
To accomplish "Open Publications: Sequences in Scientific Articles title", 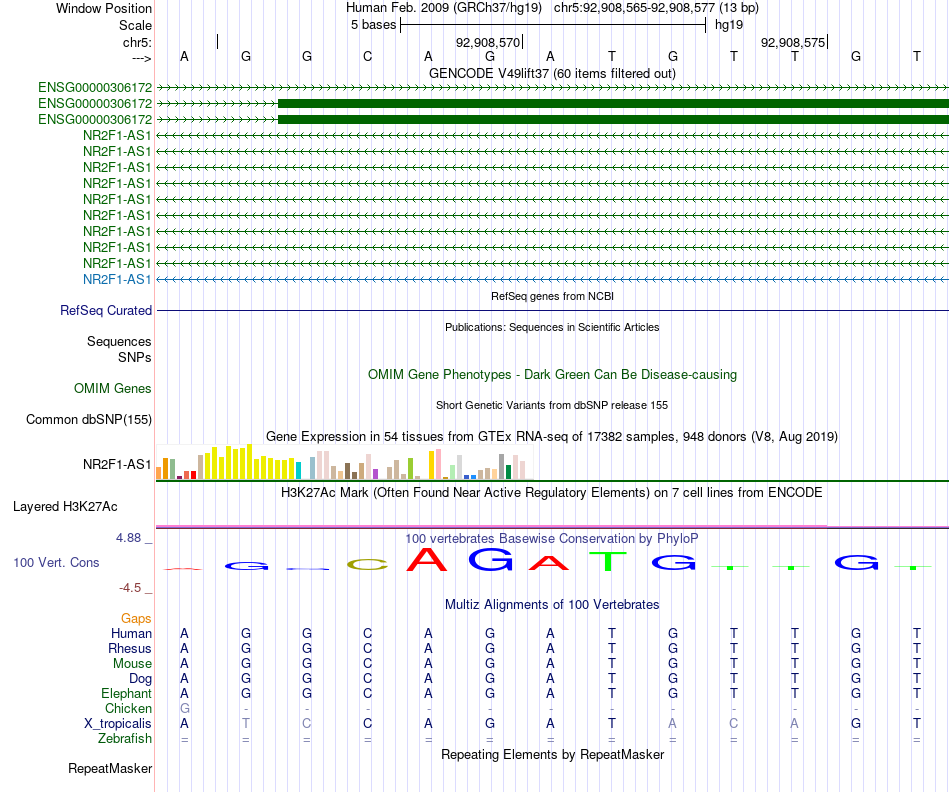I will tap(552, 327).
